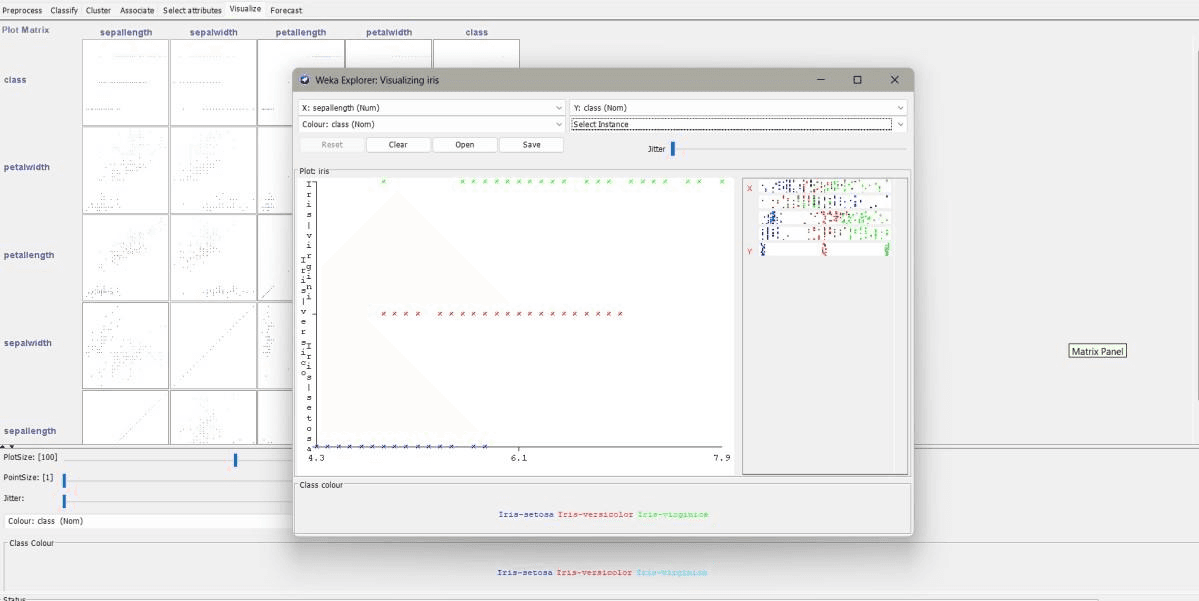1199x601 pixels.
Task: Switch to the Forecast tab
Action: pyautogui.click(x=286, y=11)
